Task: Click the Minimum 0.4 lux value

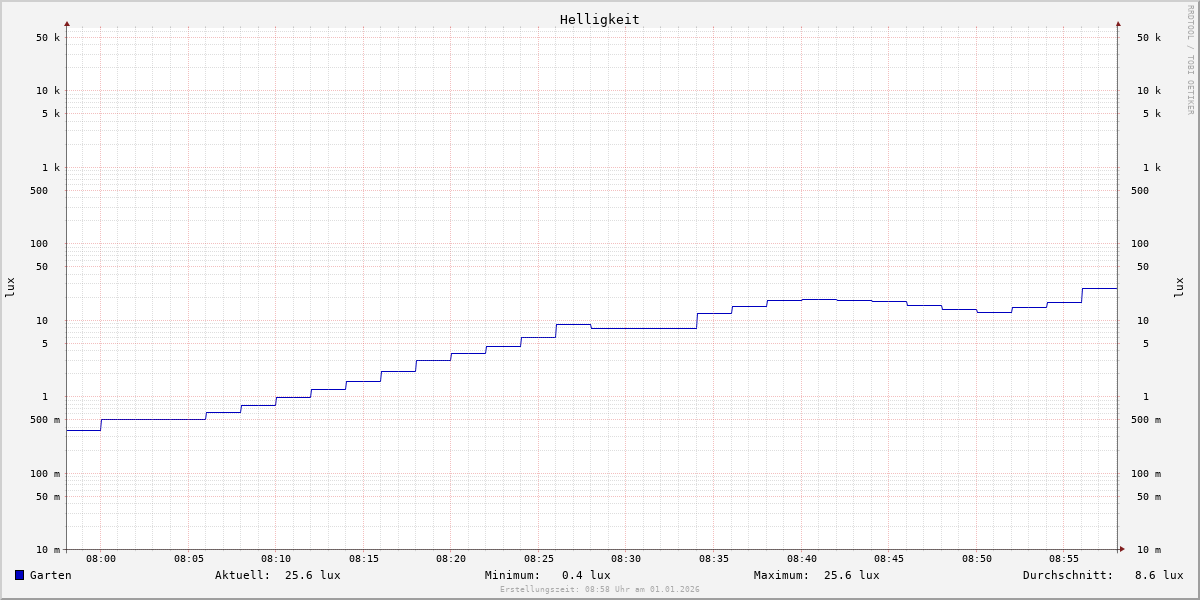Action: (x=585, y=575)
